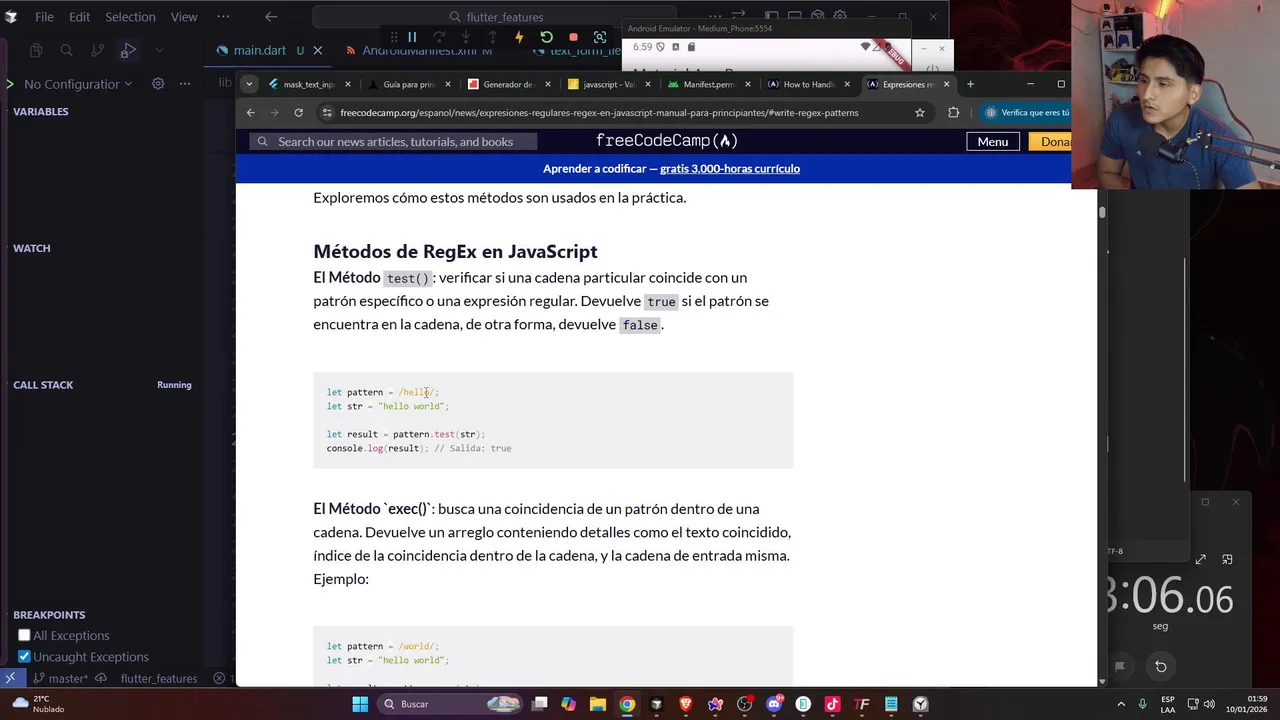Open launch.json gear icon in debug sidebar
The height and width of the screenshot is (720, 1280).
click(x=158, y=84)
